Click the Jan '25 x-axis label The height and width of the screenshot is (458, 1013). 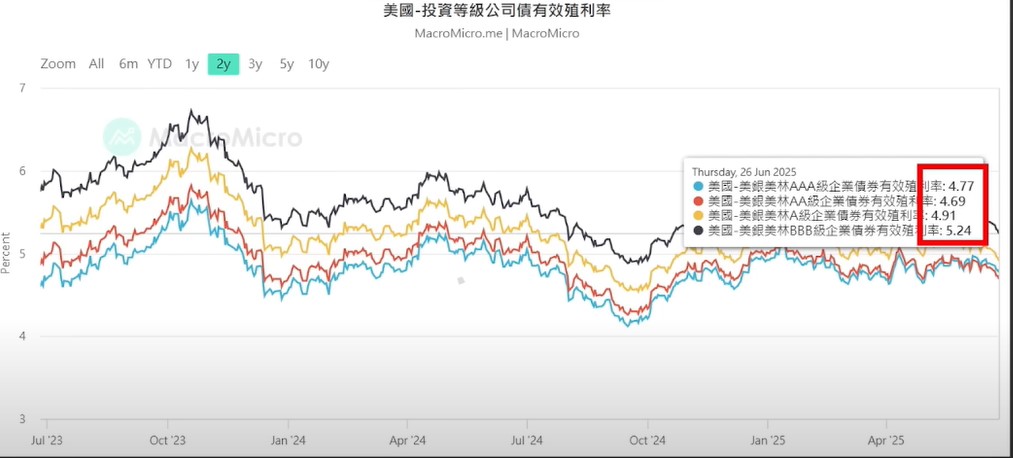point(768,440)
